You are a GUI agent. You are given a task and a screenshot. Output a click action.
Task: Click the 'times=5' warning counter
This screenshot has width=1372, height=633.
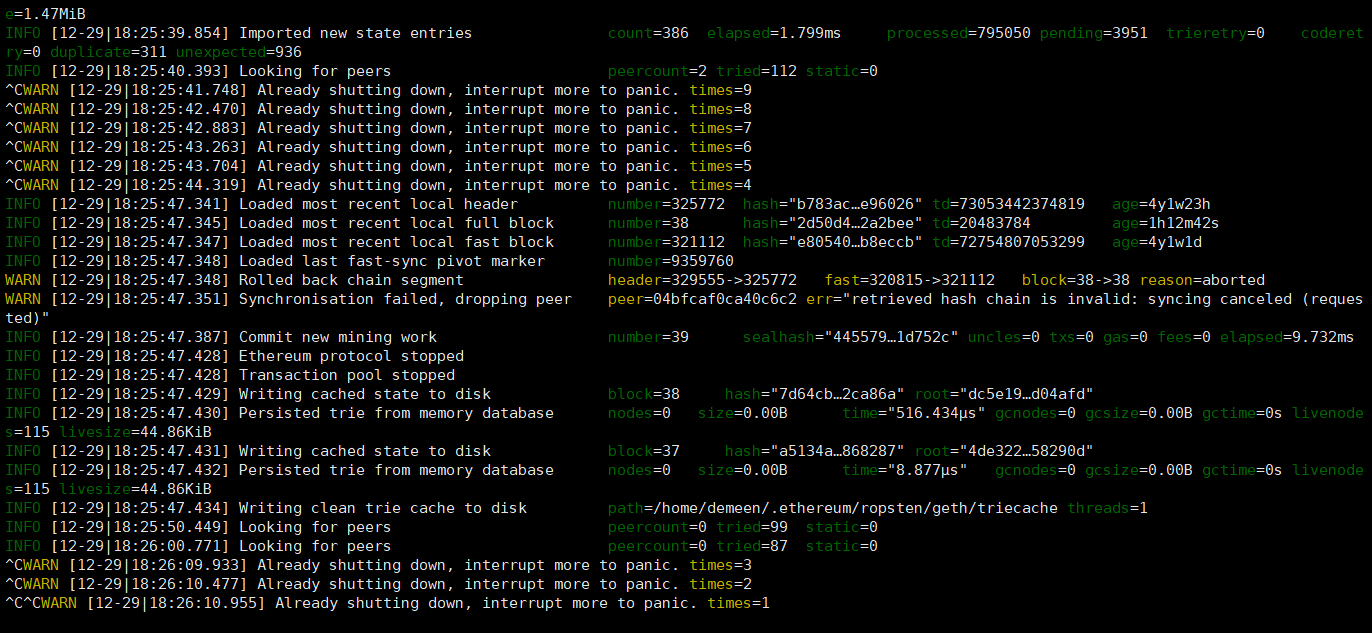tap(720, 166)
